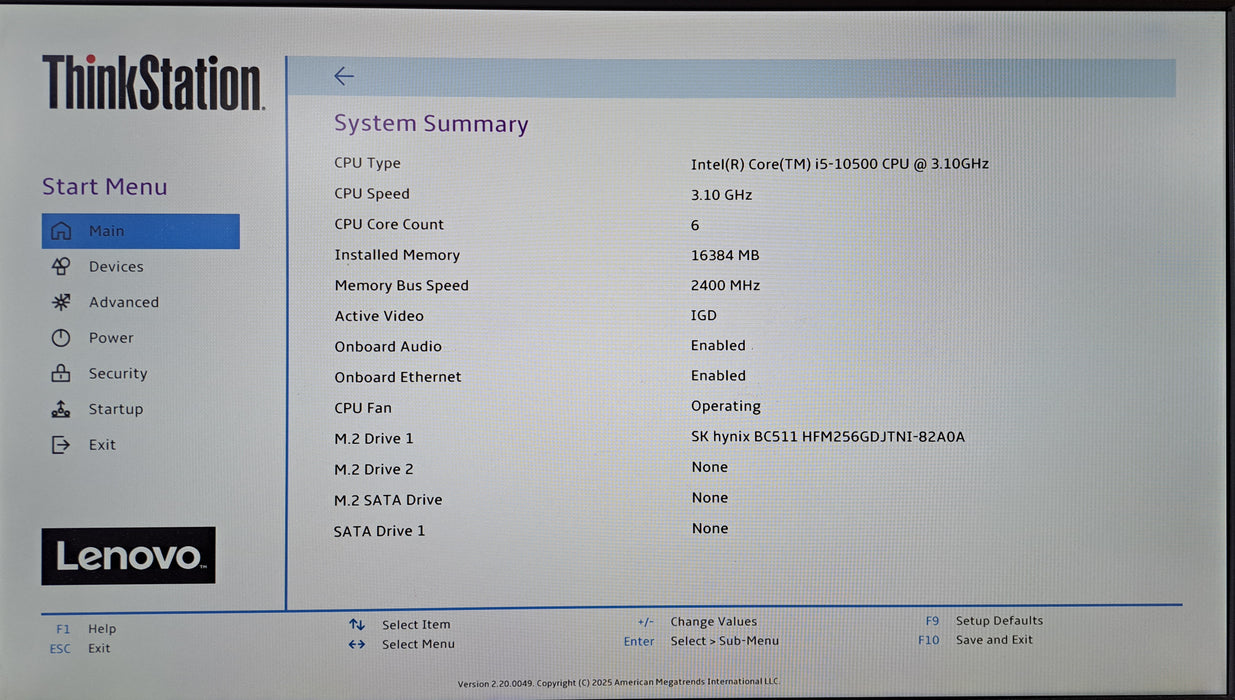Click F9 Setup Defaults
1235x700 pixels.
(x=984, y=621)
